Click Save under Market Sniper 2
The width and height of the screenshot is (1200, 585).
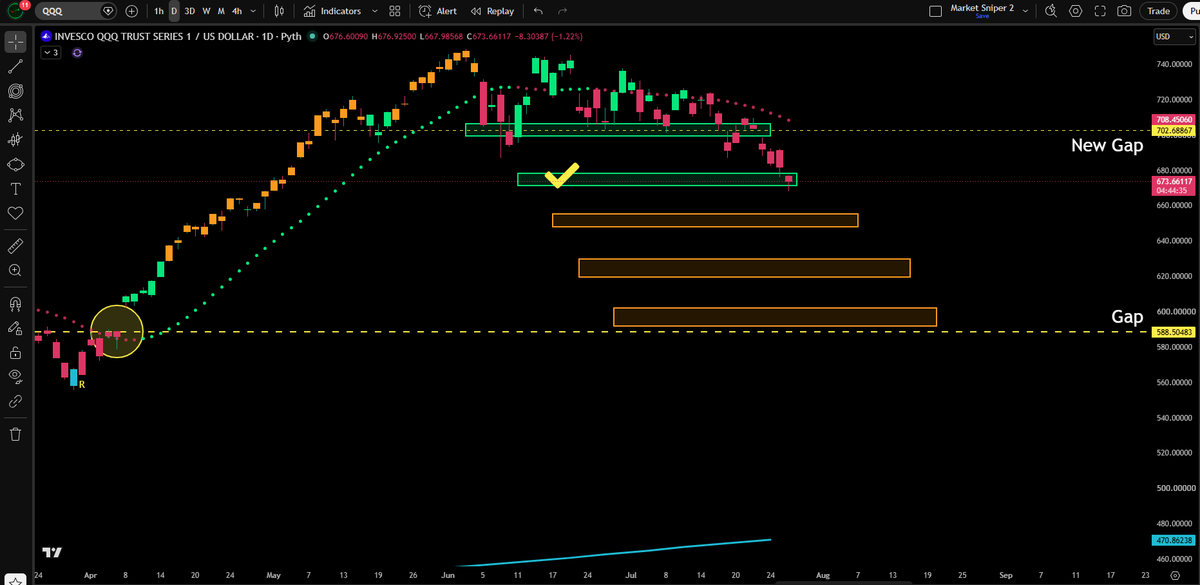coord(982,16)
